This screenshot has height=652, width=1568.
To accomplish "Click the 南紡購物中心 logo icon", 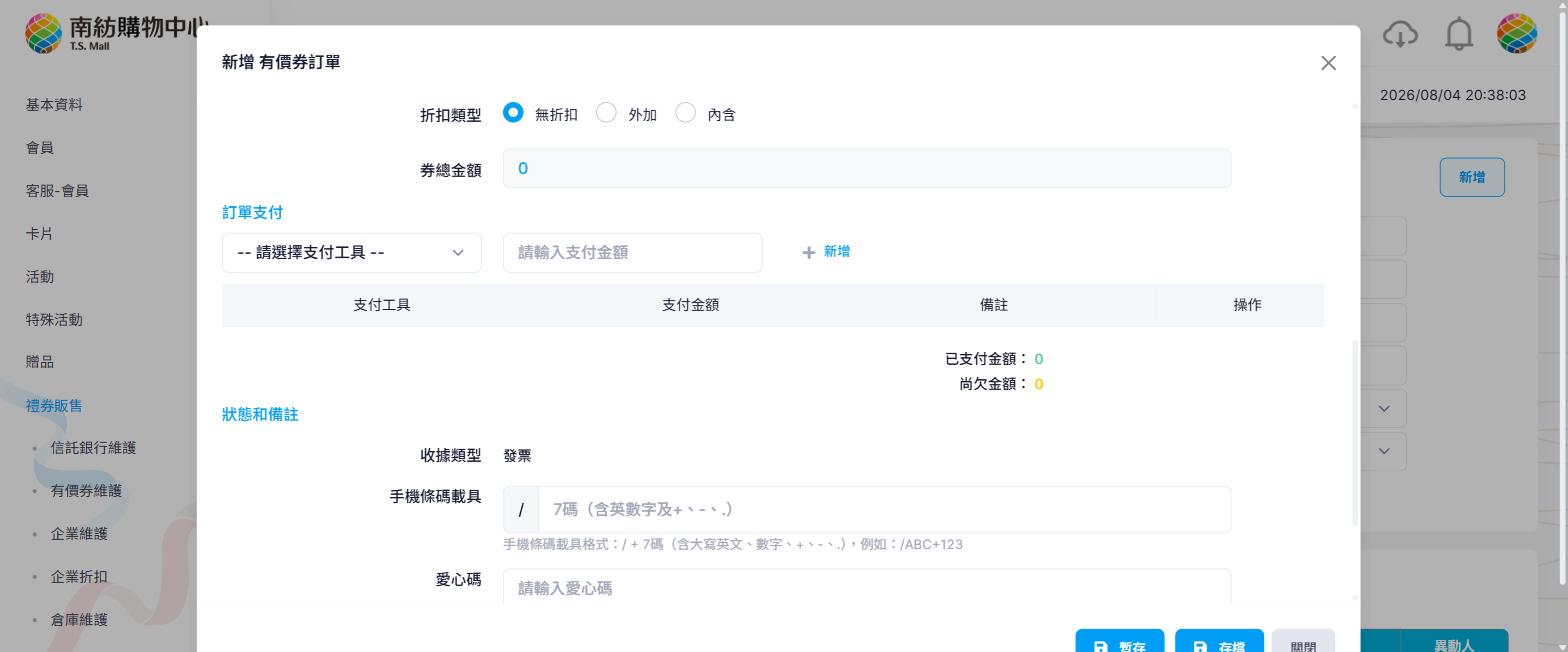I will click(x=43, y=33).
